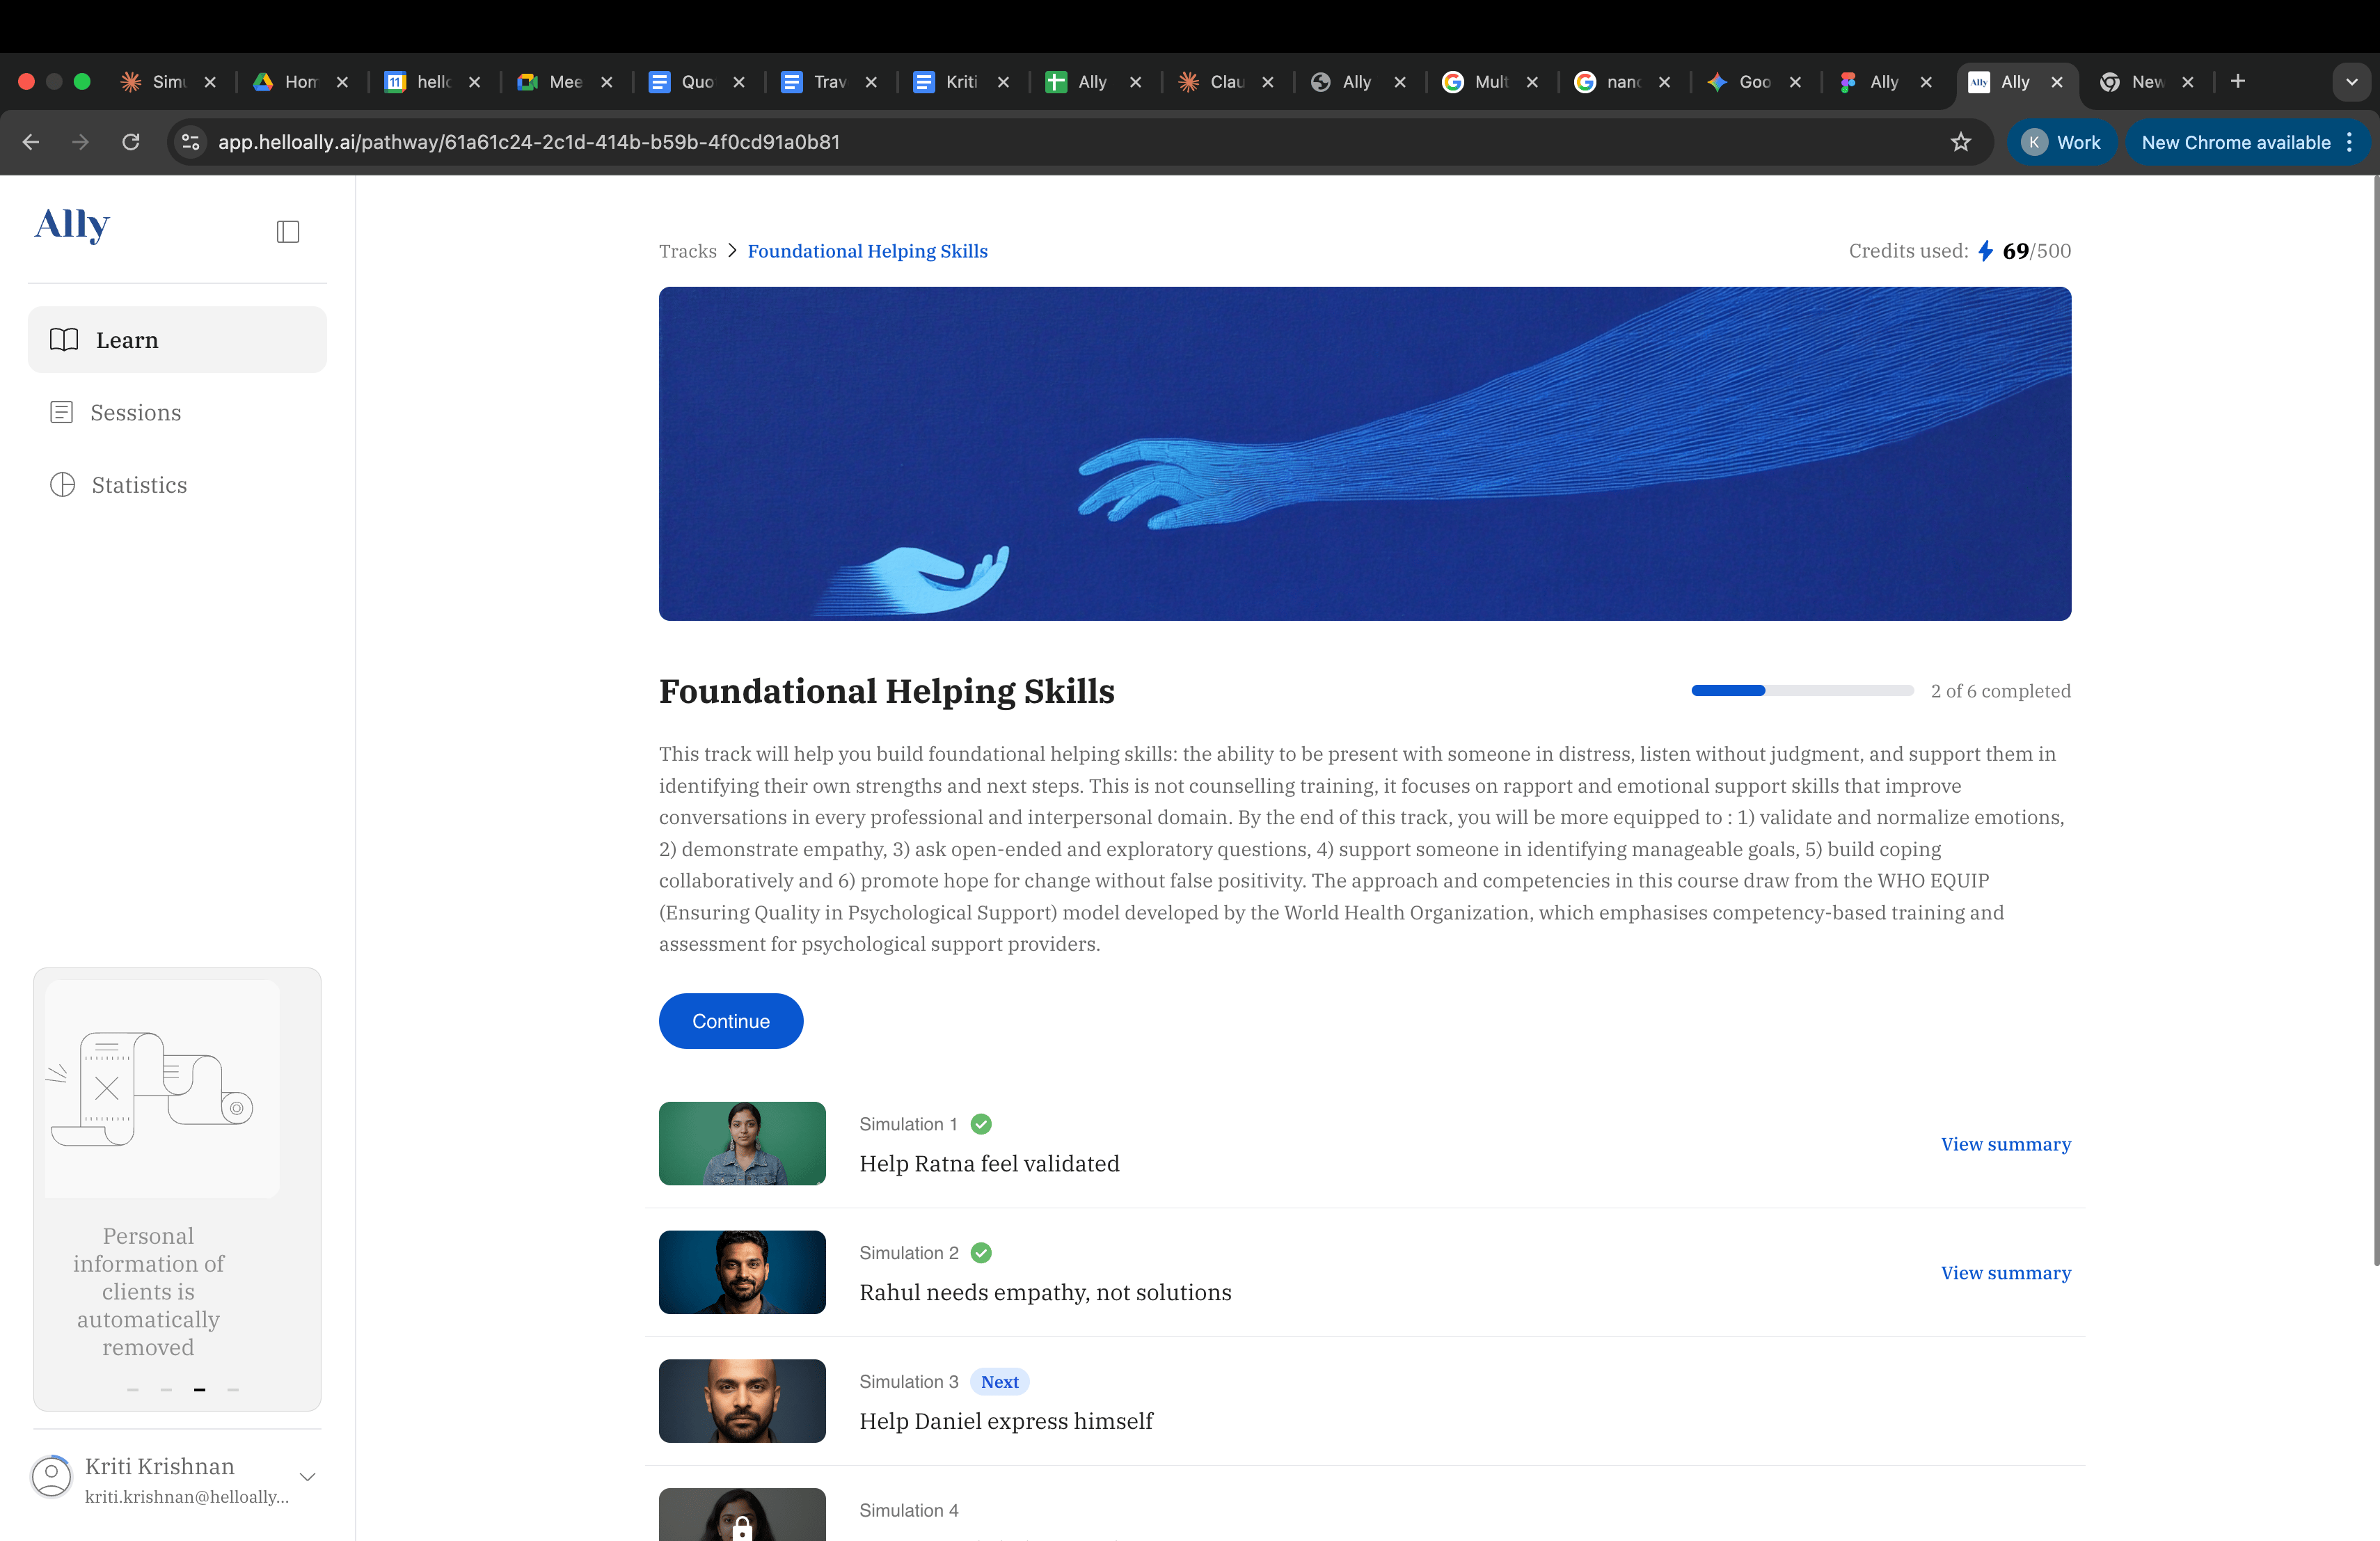Viewport: 2380px width, 1541px height.
Task: View summary for Help Ratna feel validated
Action: tap(2006, 1144)
